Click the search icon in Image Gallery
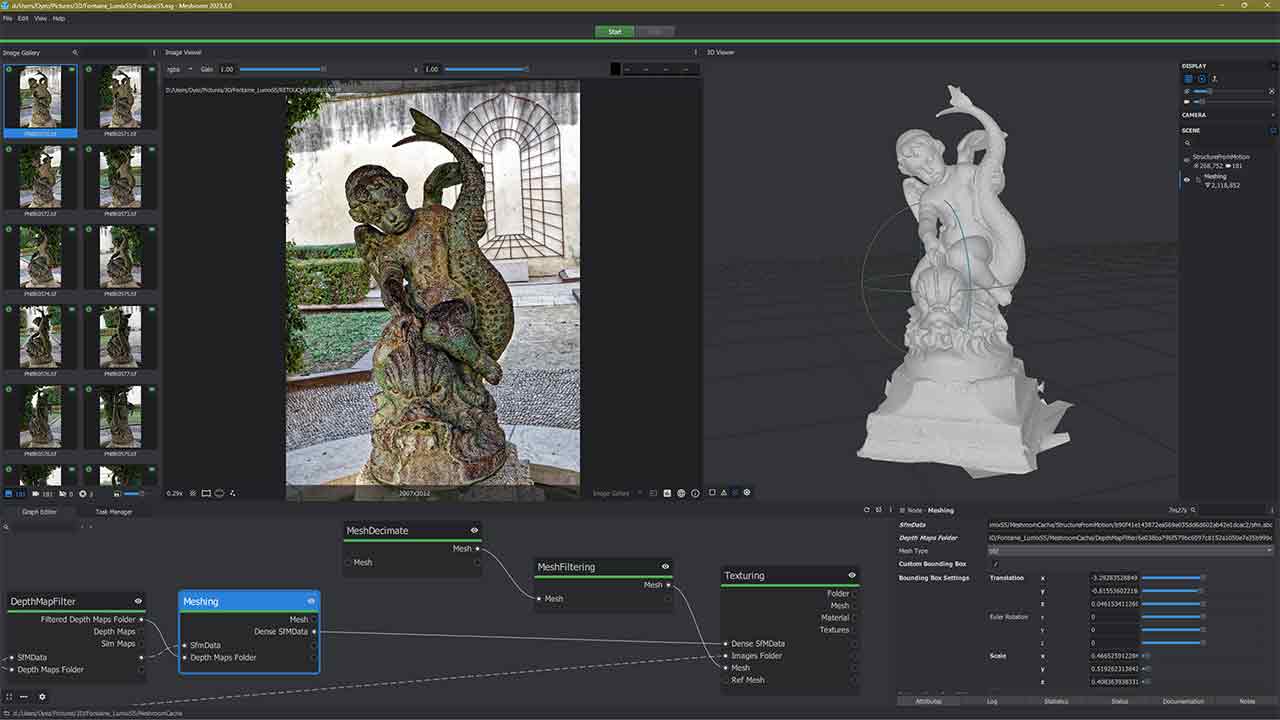 pos(75,52)
